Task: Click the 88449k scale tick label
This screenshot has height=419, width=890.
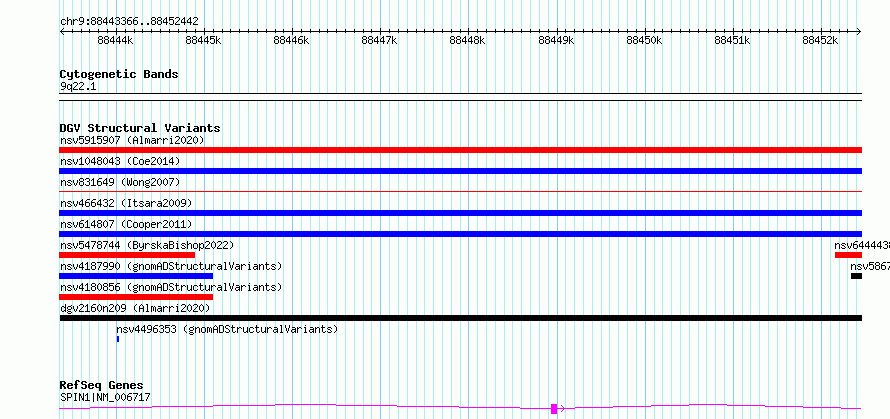Action: click(x=556, y=40)
